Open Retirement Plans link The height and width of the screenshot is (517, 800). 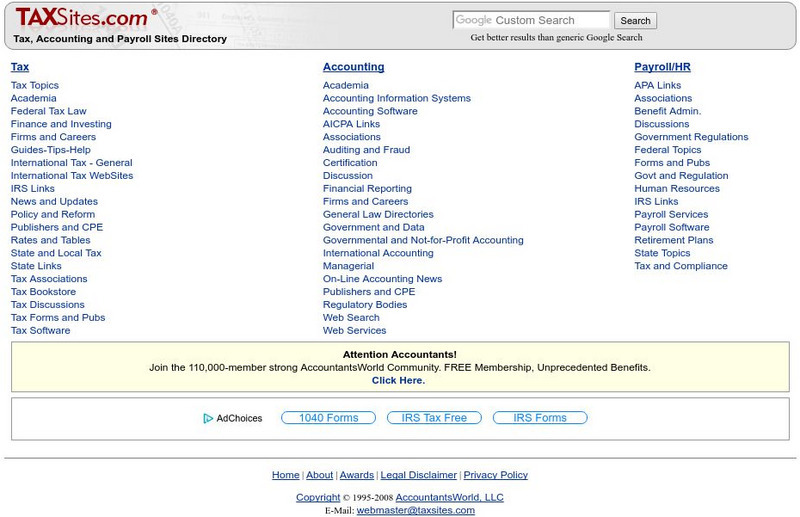pyautogui.click(x=674, y=240)
